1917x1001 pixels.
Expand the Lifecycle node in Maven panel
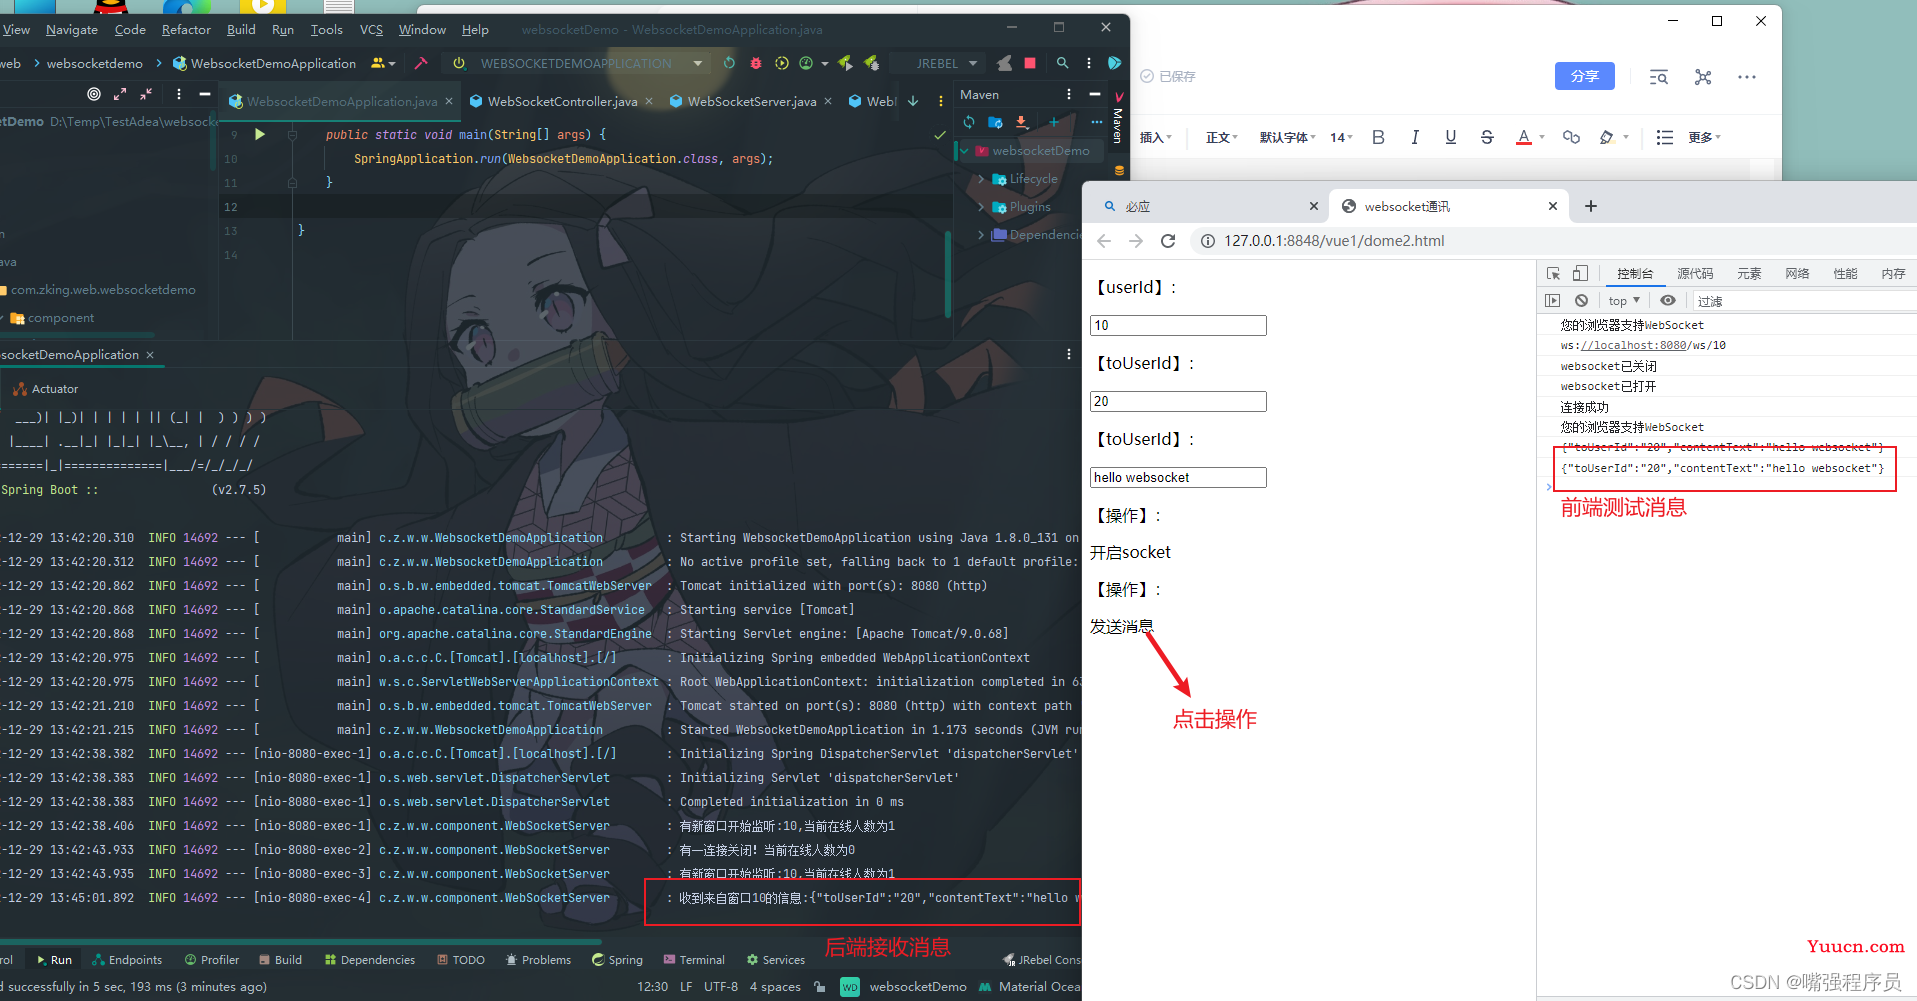tap(981, 179)
